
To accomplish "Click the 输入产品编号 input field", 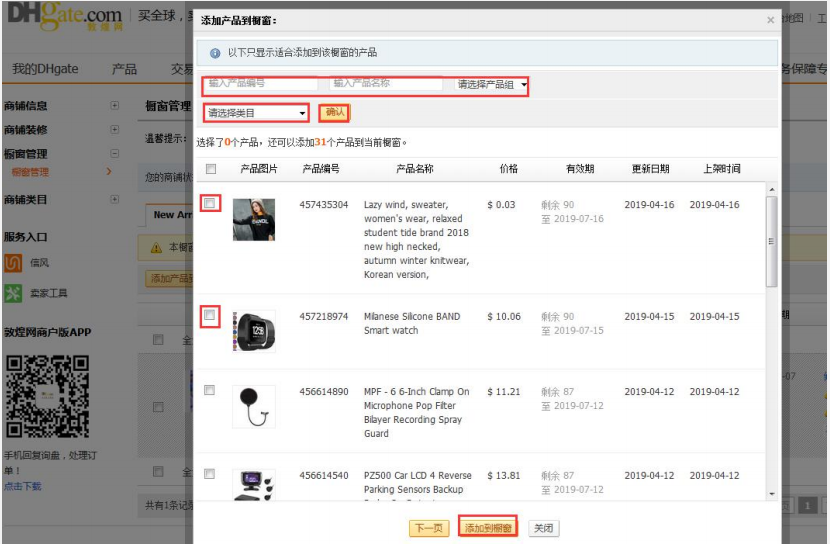I will point(261,83).
